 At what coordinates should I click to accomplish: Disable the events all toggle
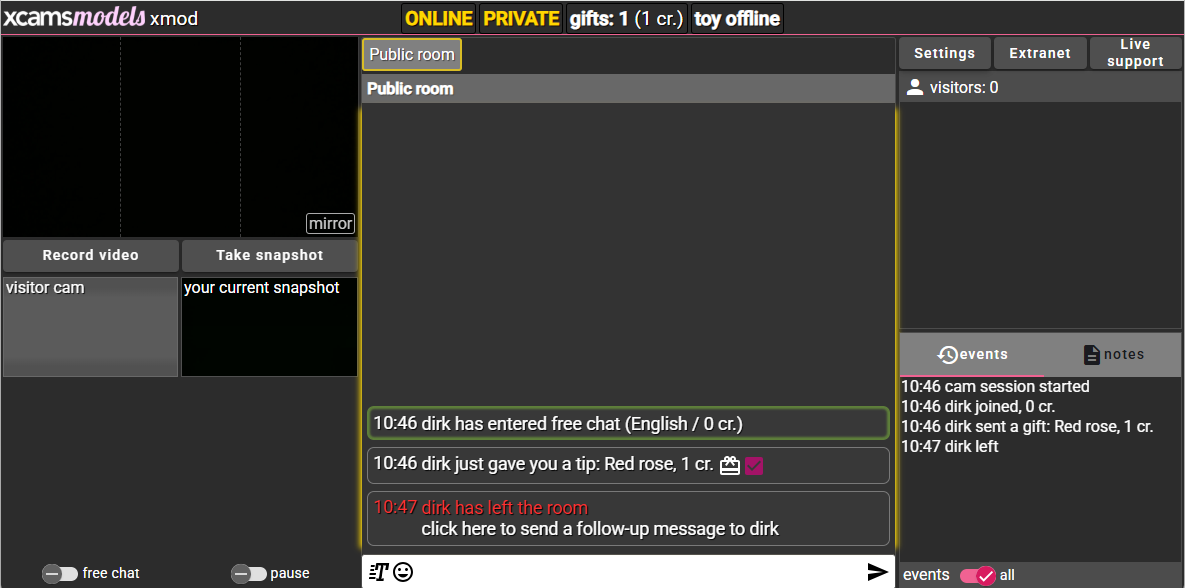[x=978, y=575]
